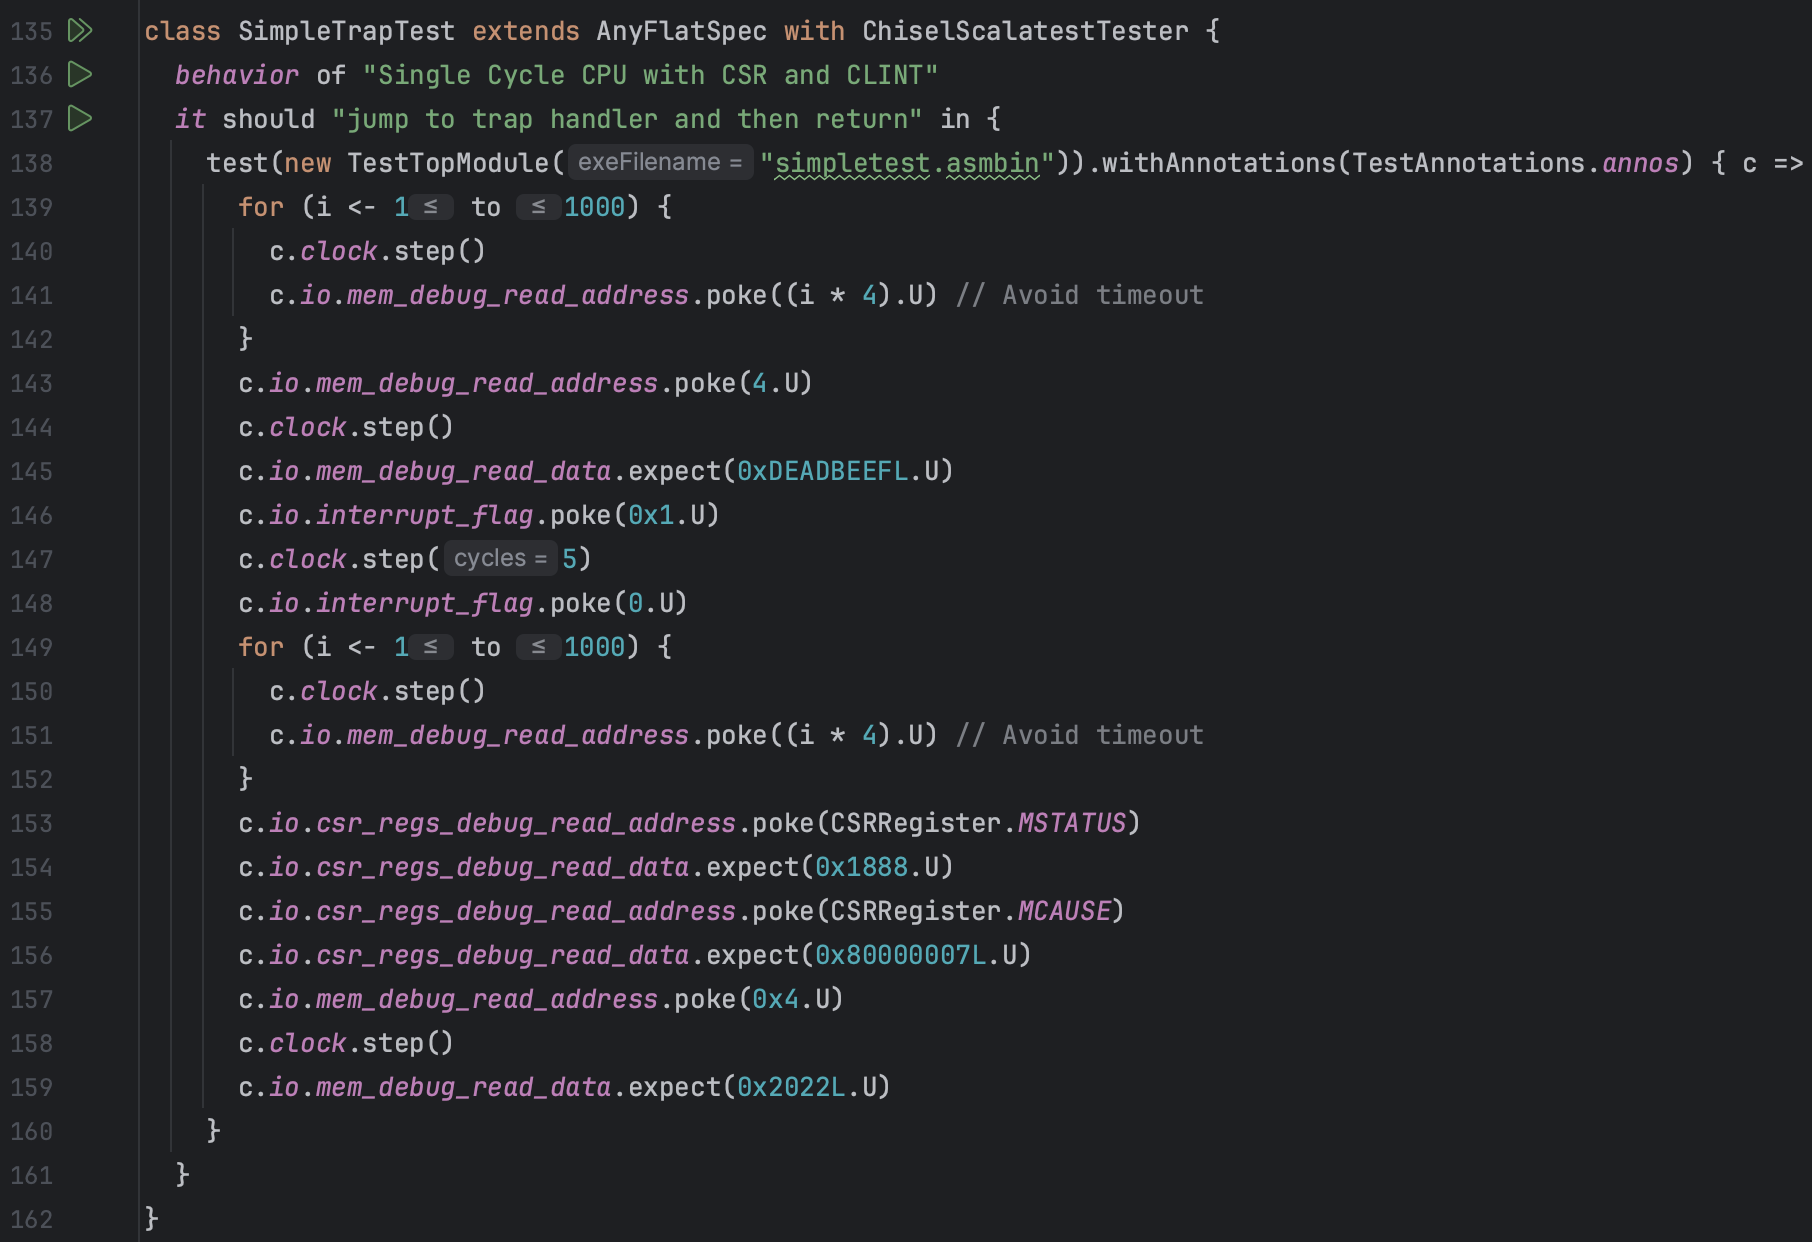1812x1242 pixels.
Task: Click the 0x2022L expected value
Action: point(791,1087)
